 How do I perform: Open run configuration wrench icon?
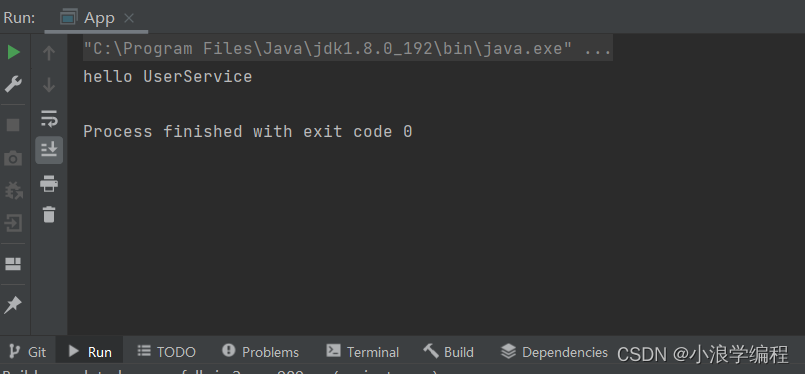(13, 84)
